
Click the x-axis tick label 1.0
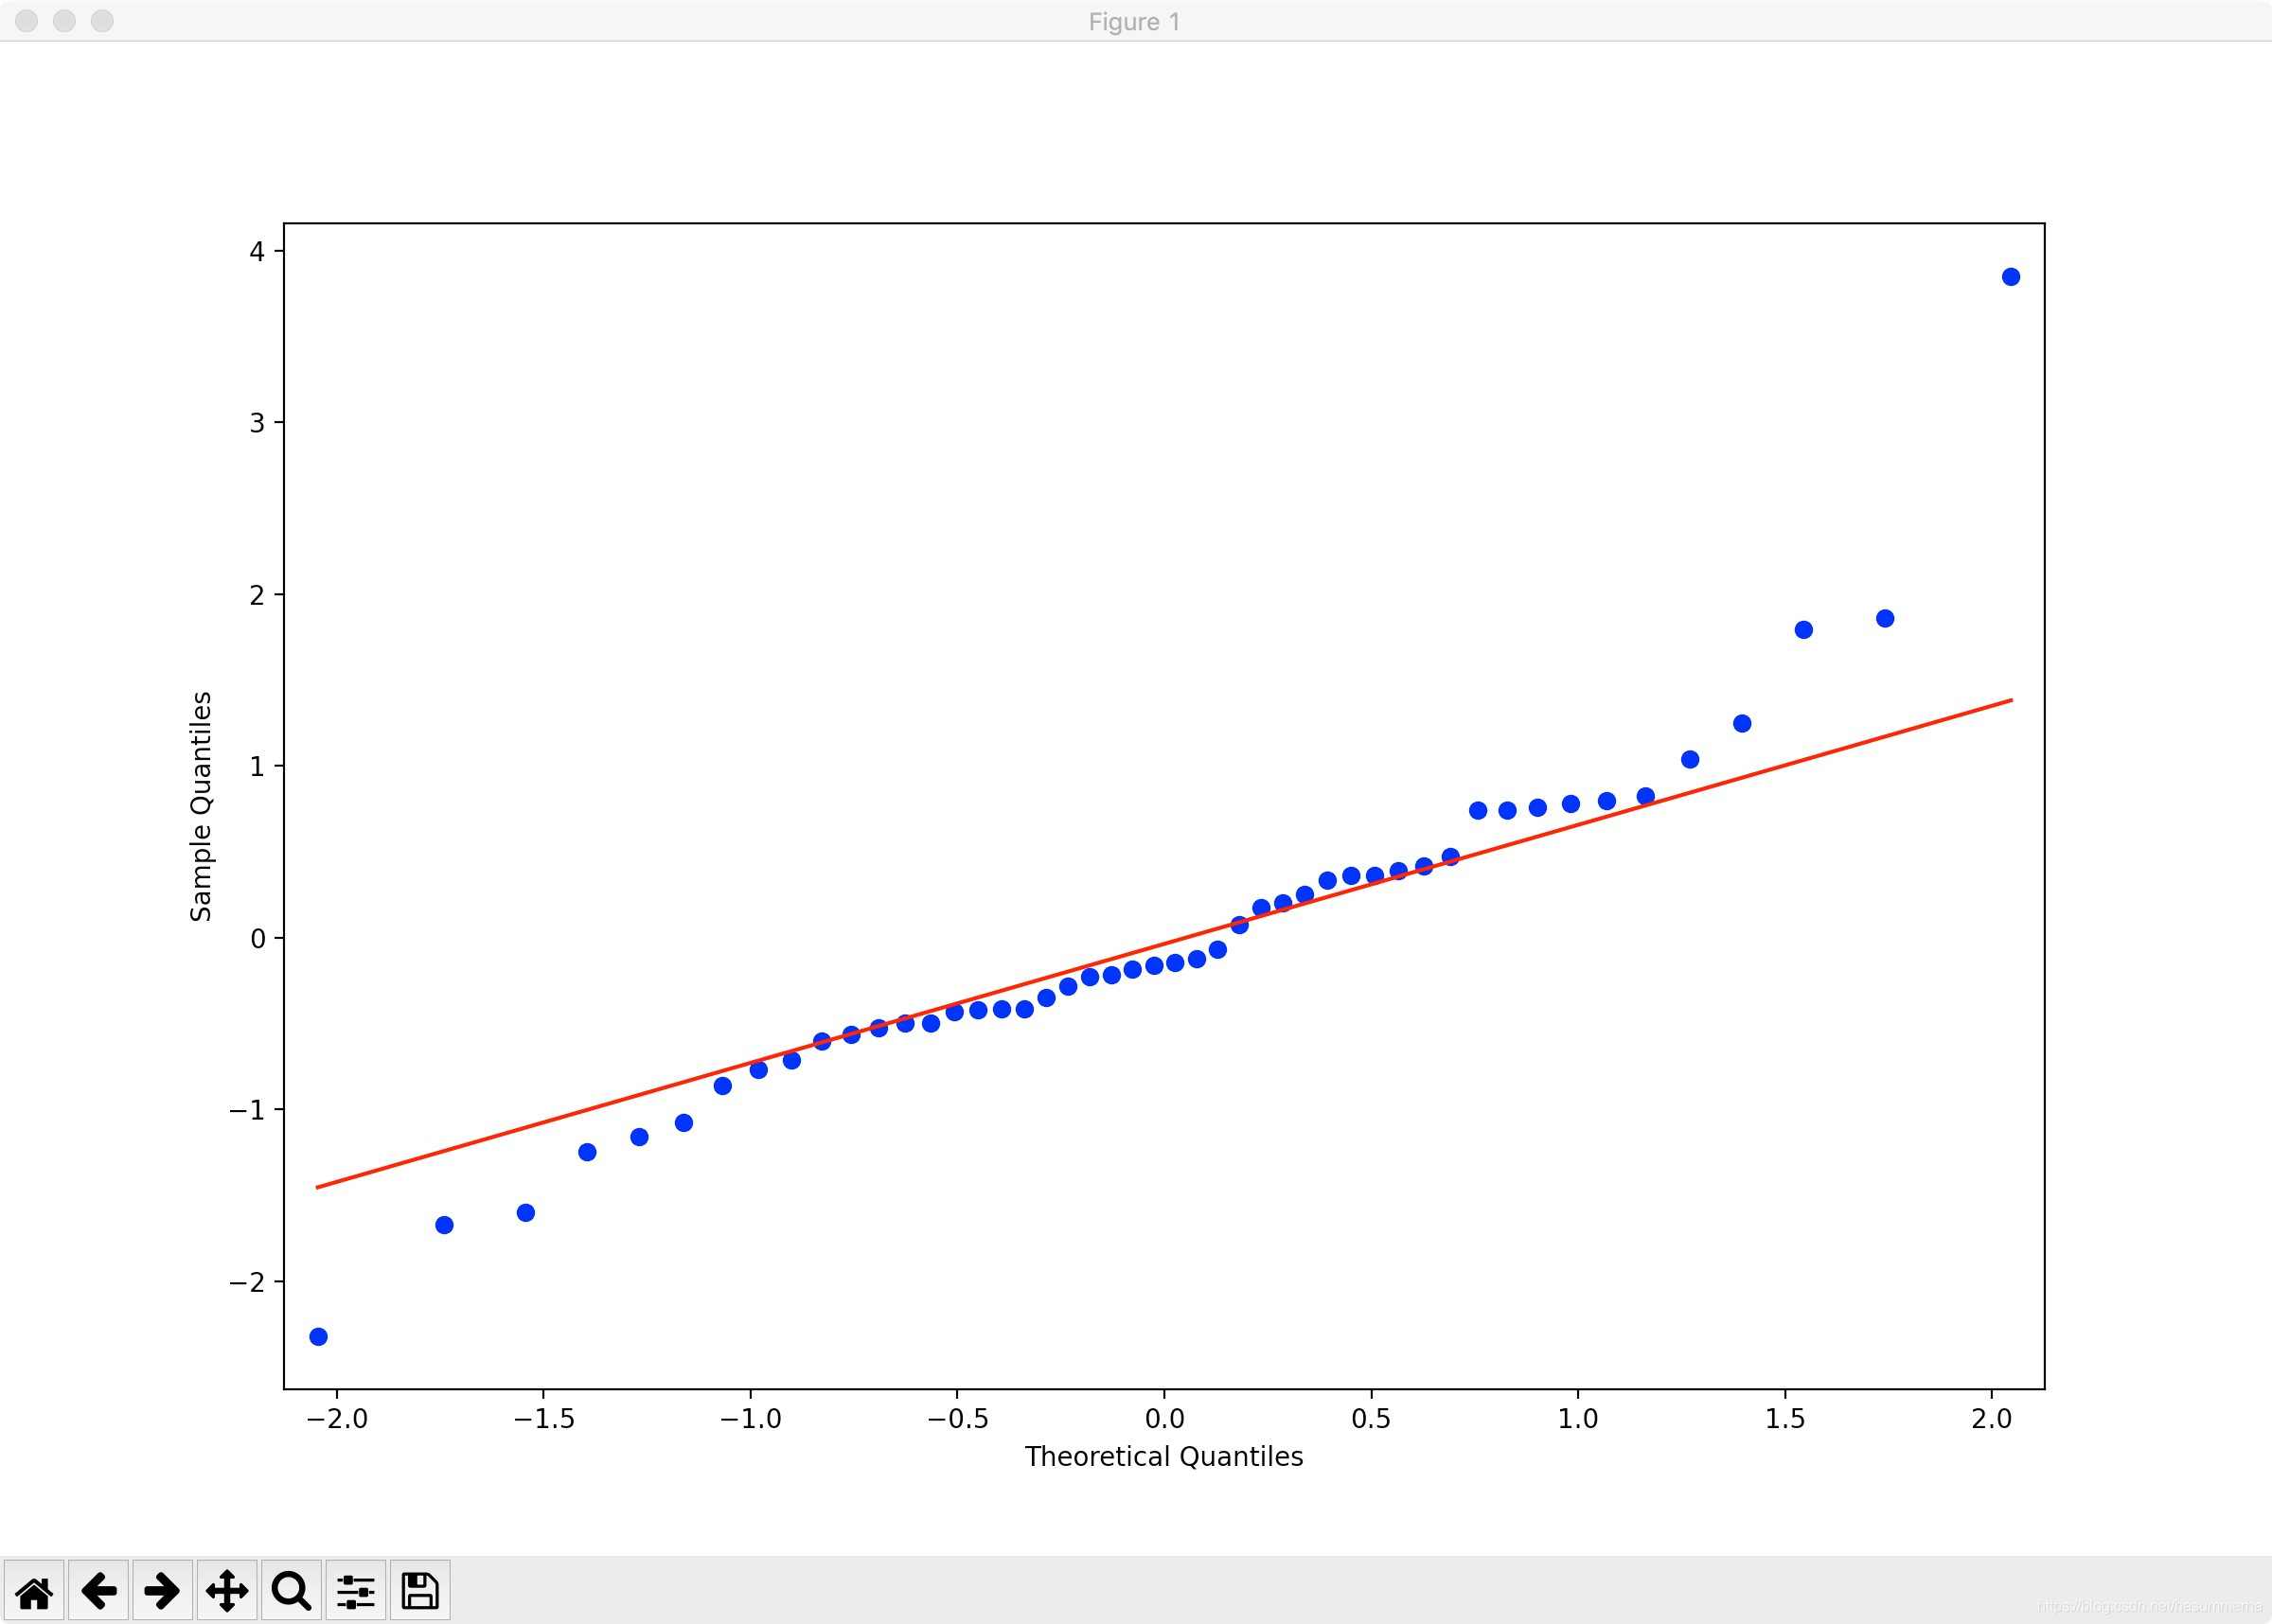[1578, 1419]
